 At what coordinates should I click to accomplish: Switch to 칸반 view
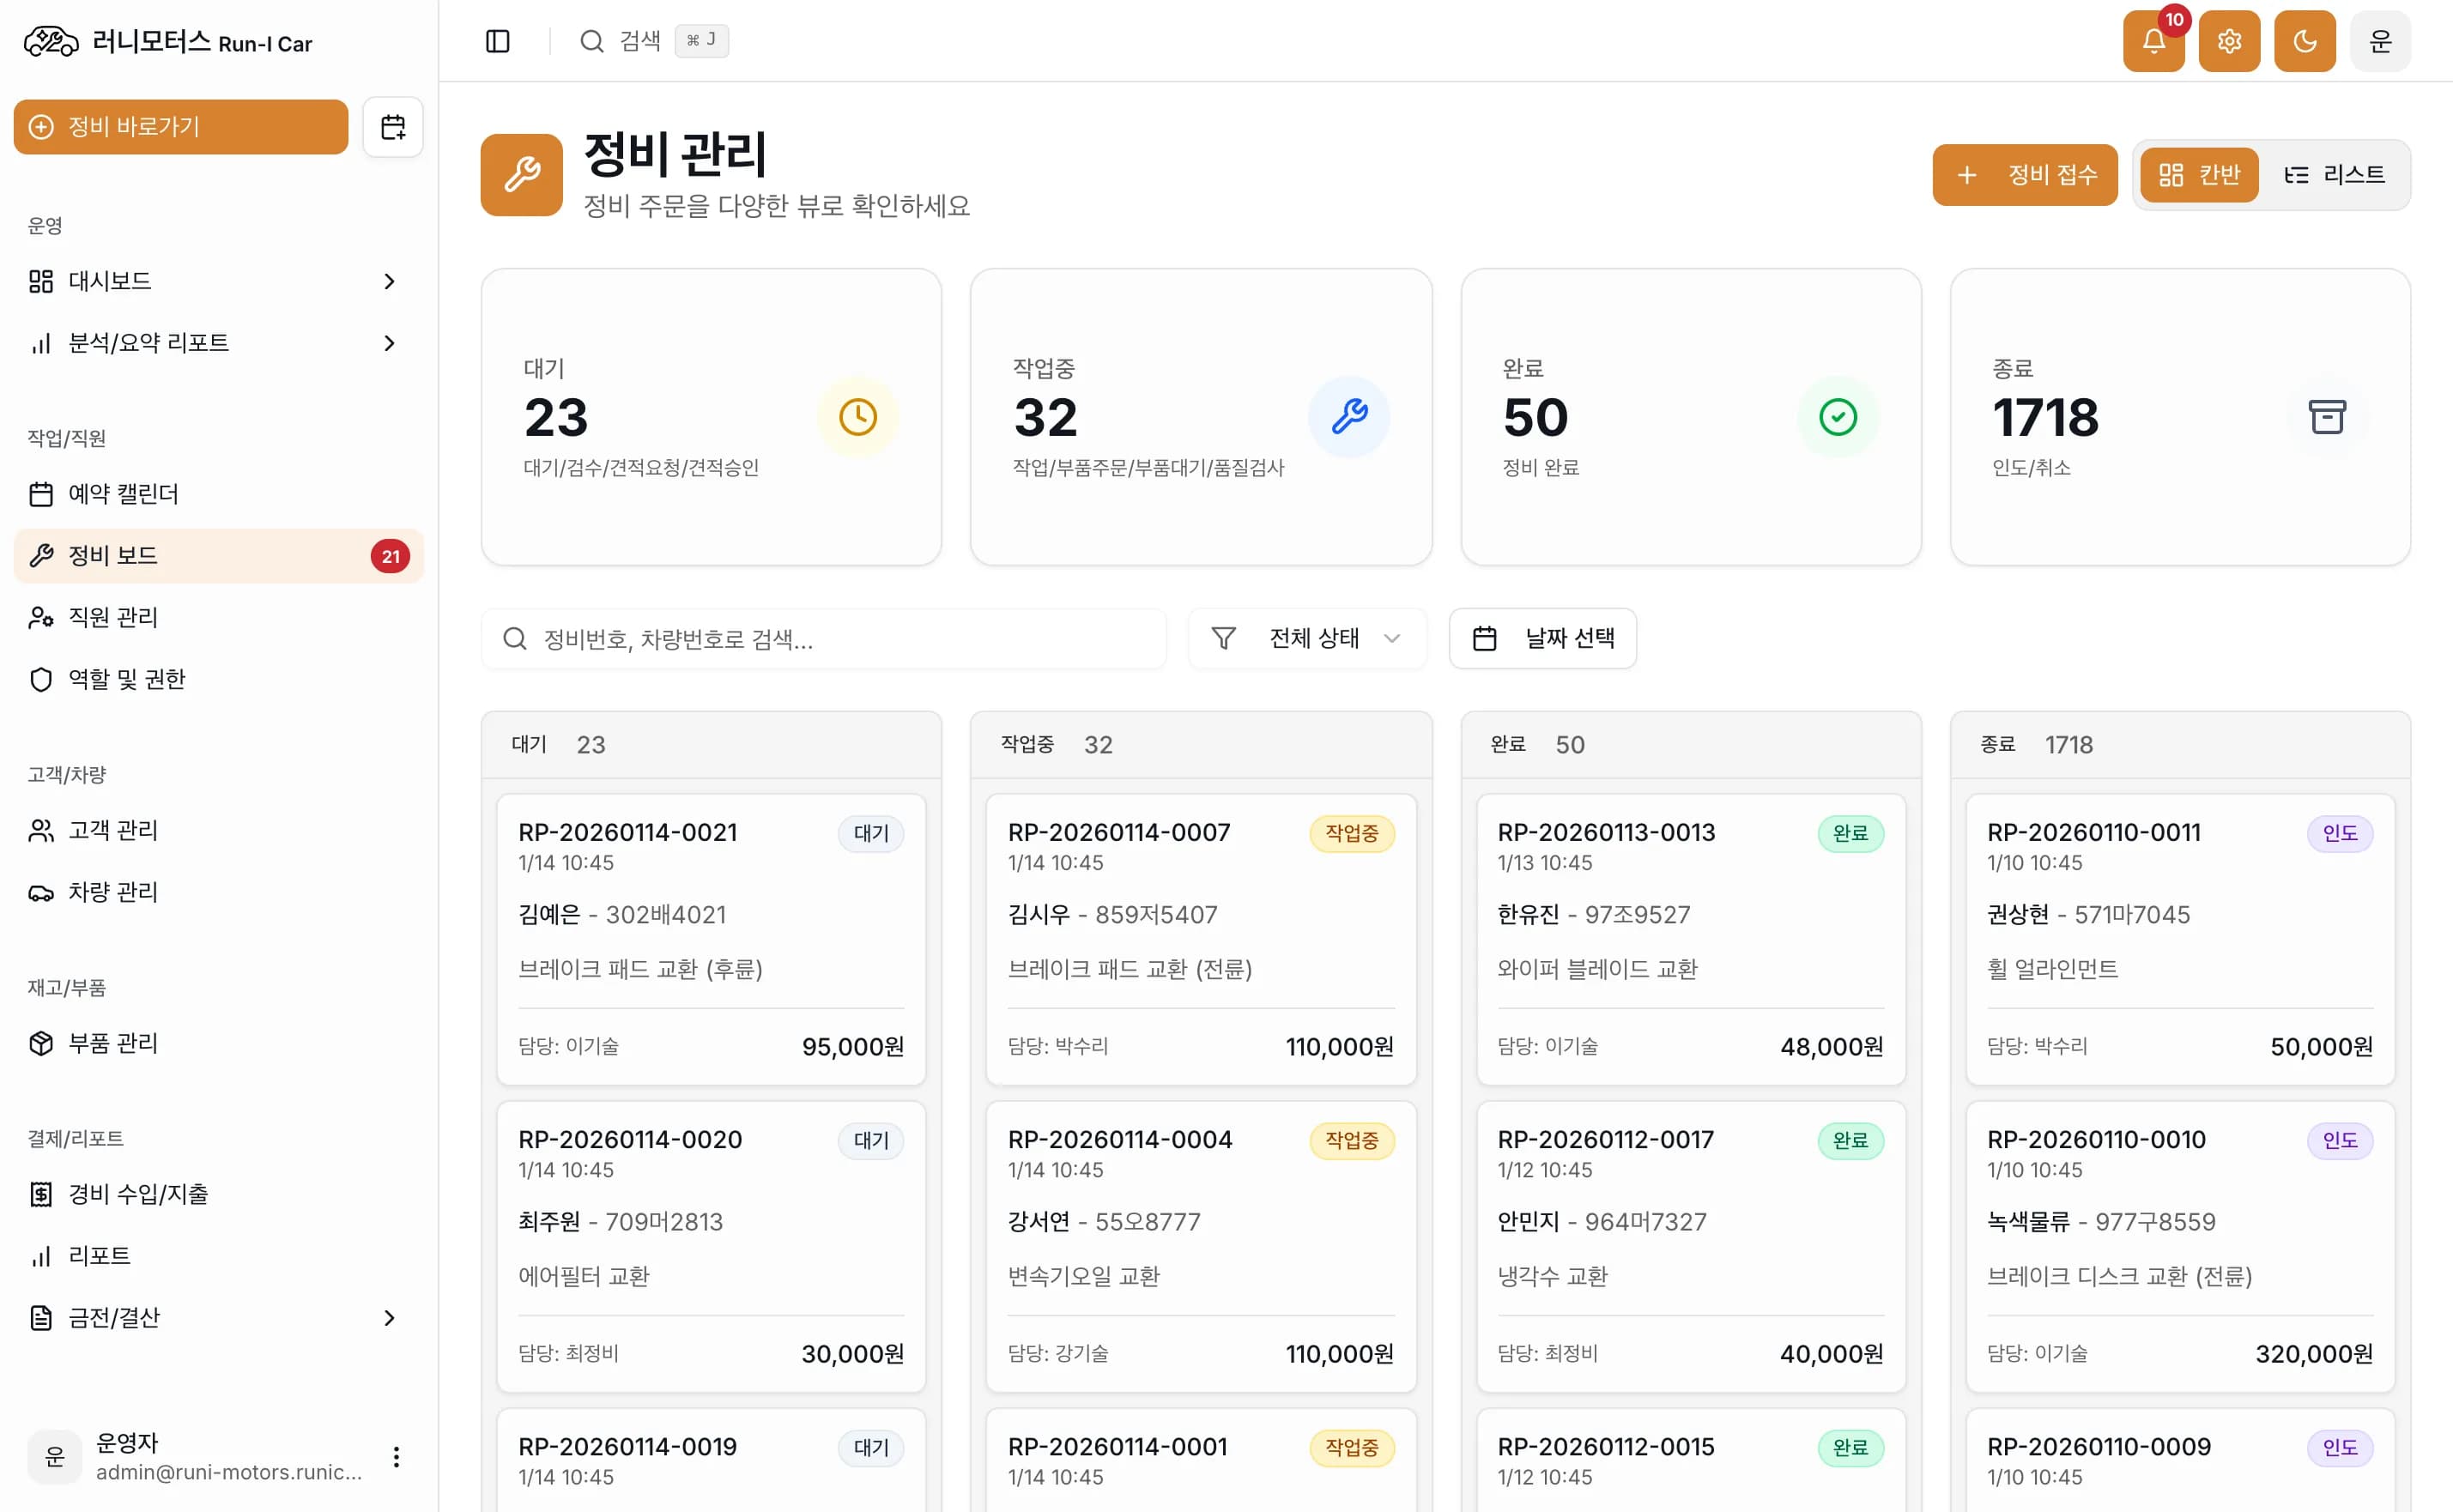coord(2199,175)
